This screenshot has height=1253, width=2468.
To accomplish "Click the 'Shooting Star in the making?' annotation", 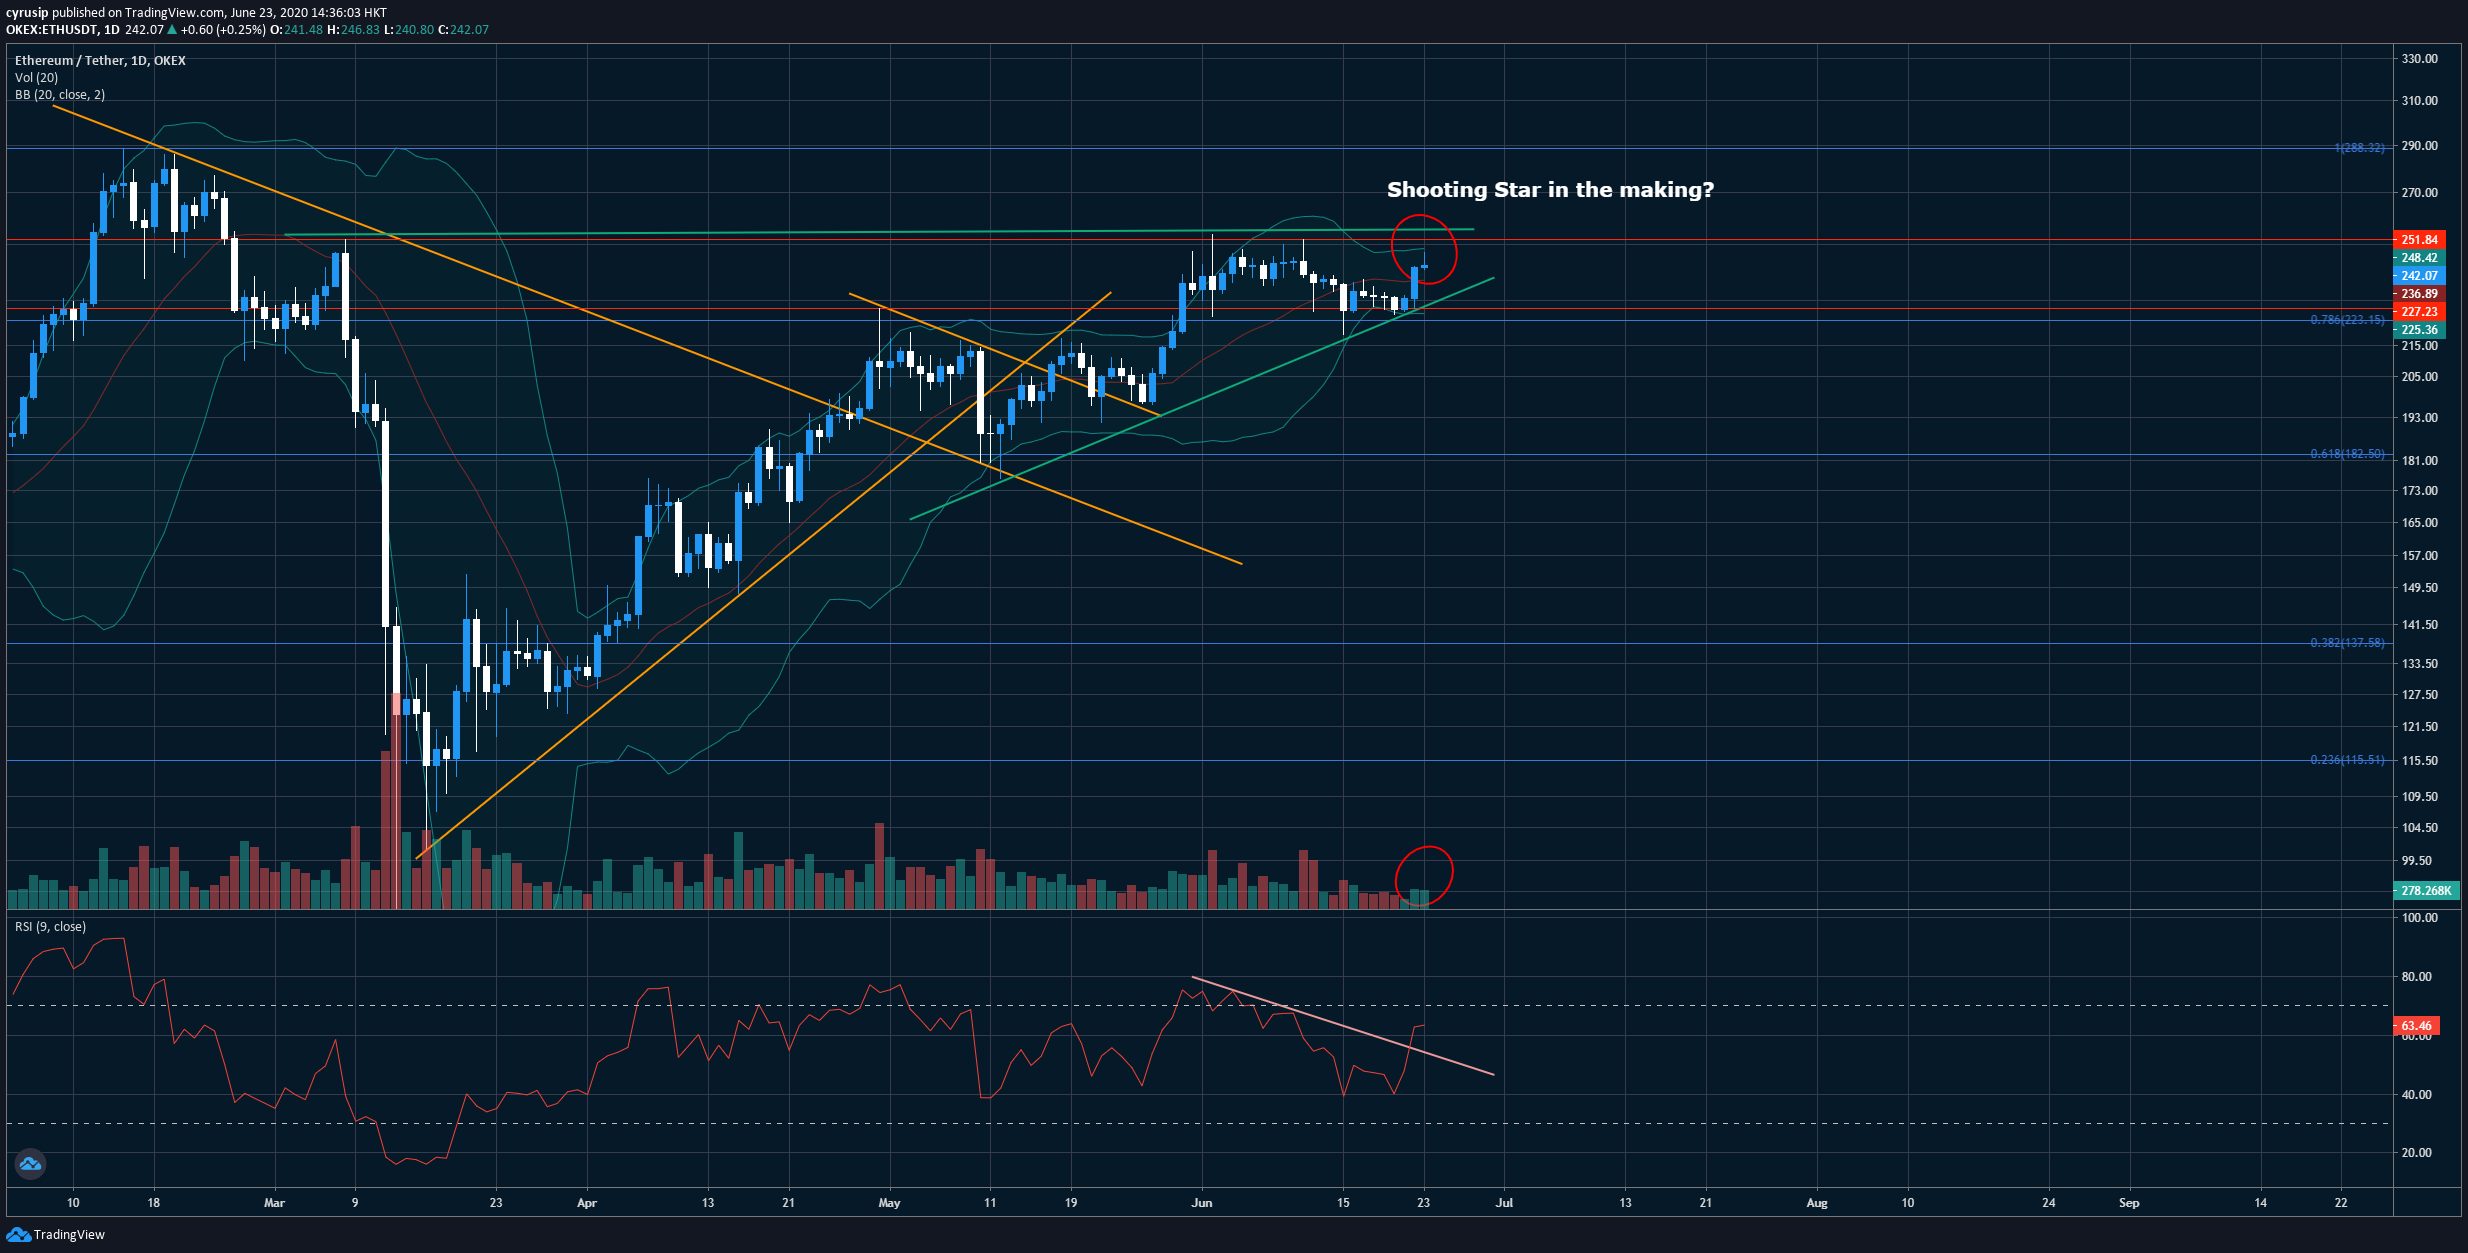I will coord(1550,189).
